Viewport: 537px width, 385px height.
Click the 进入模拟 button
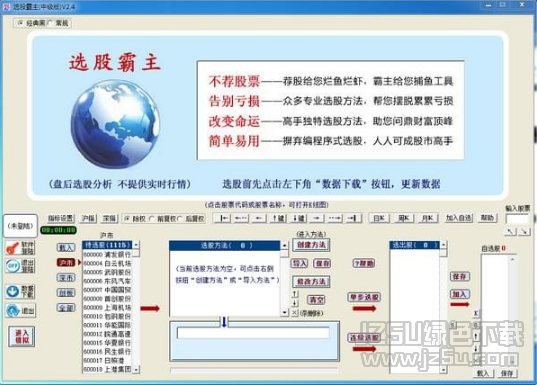pyautogui.click(x=22, y=336)
